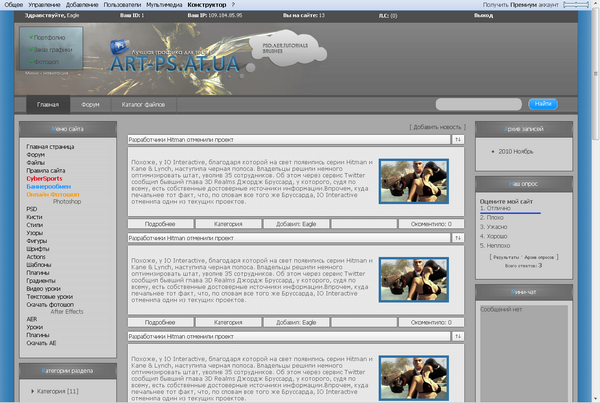Screen dimensions: 600x403
Task: Click the 'Добавить новость' link
Action: pos(437,127)
